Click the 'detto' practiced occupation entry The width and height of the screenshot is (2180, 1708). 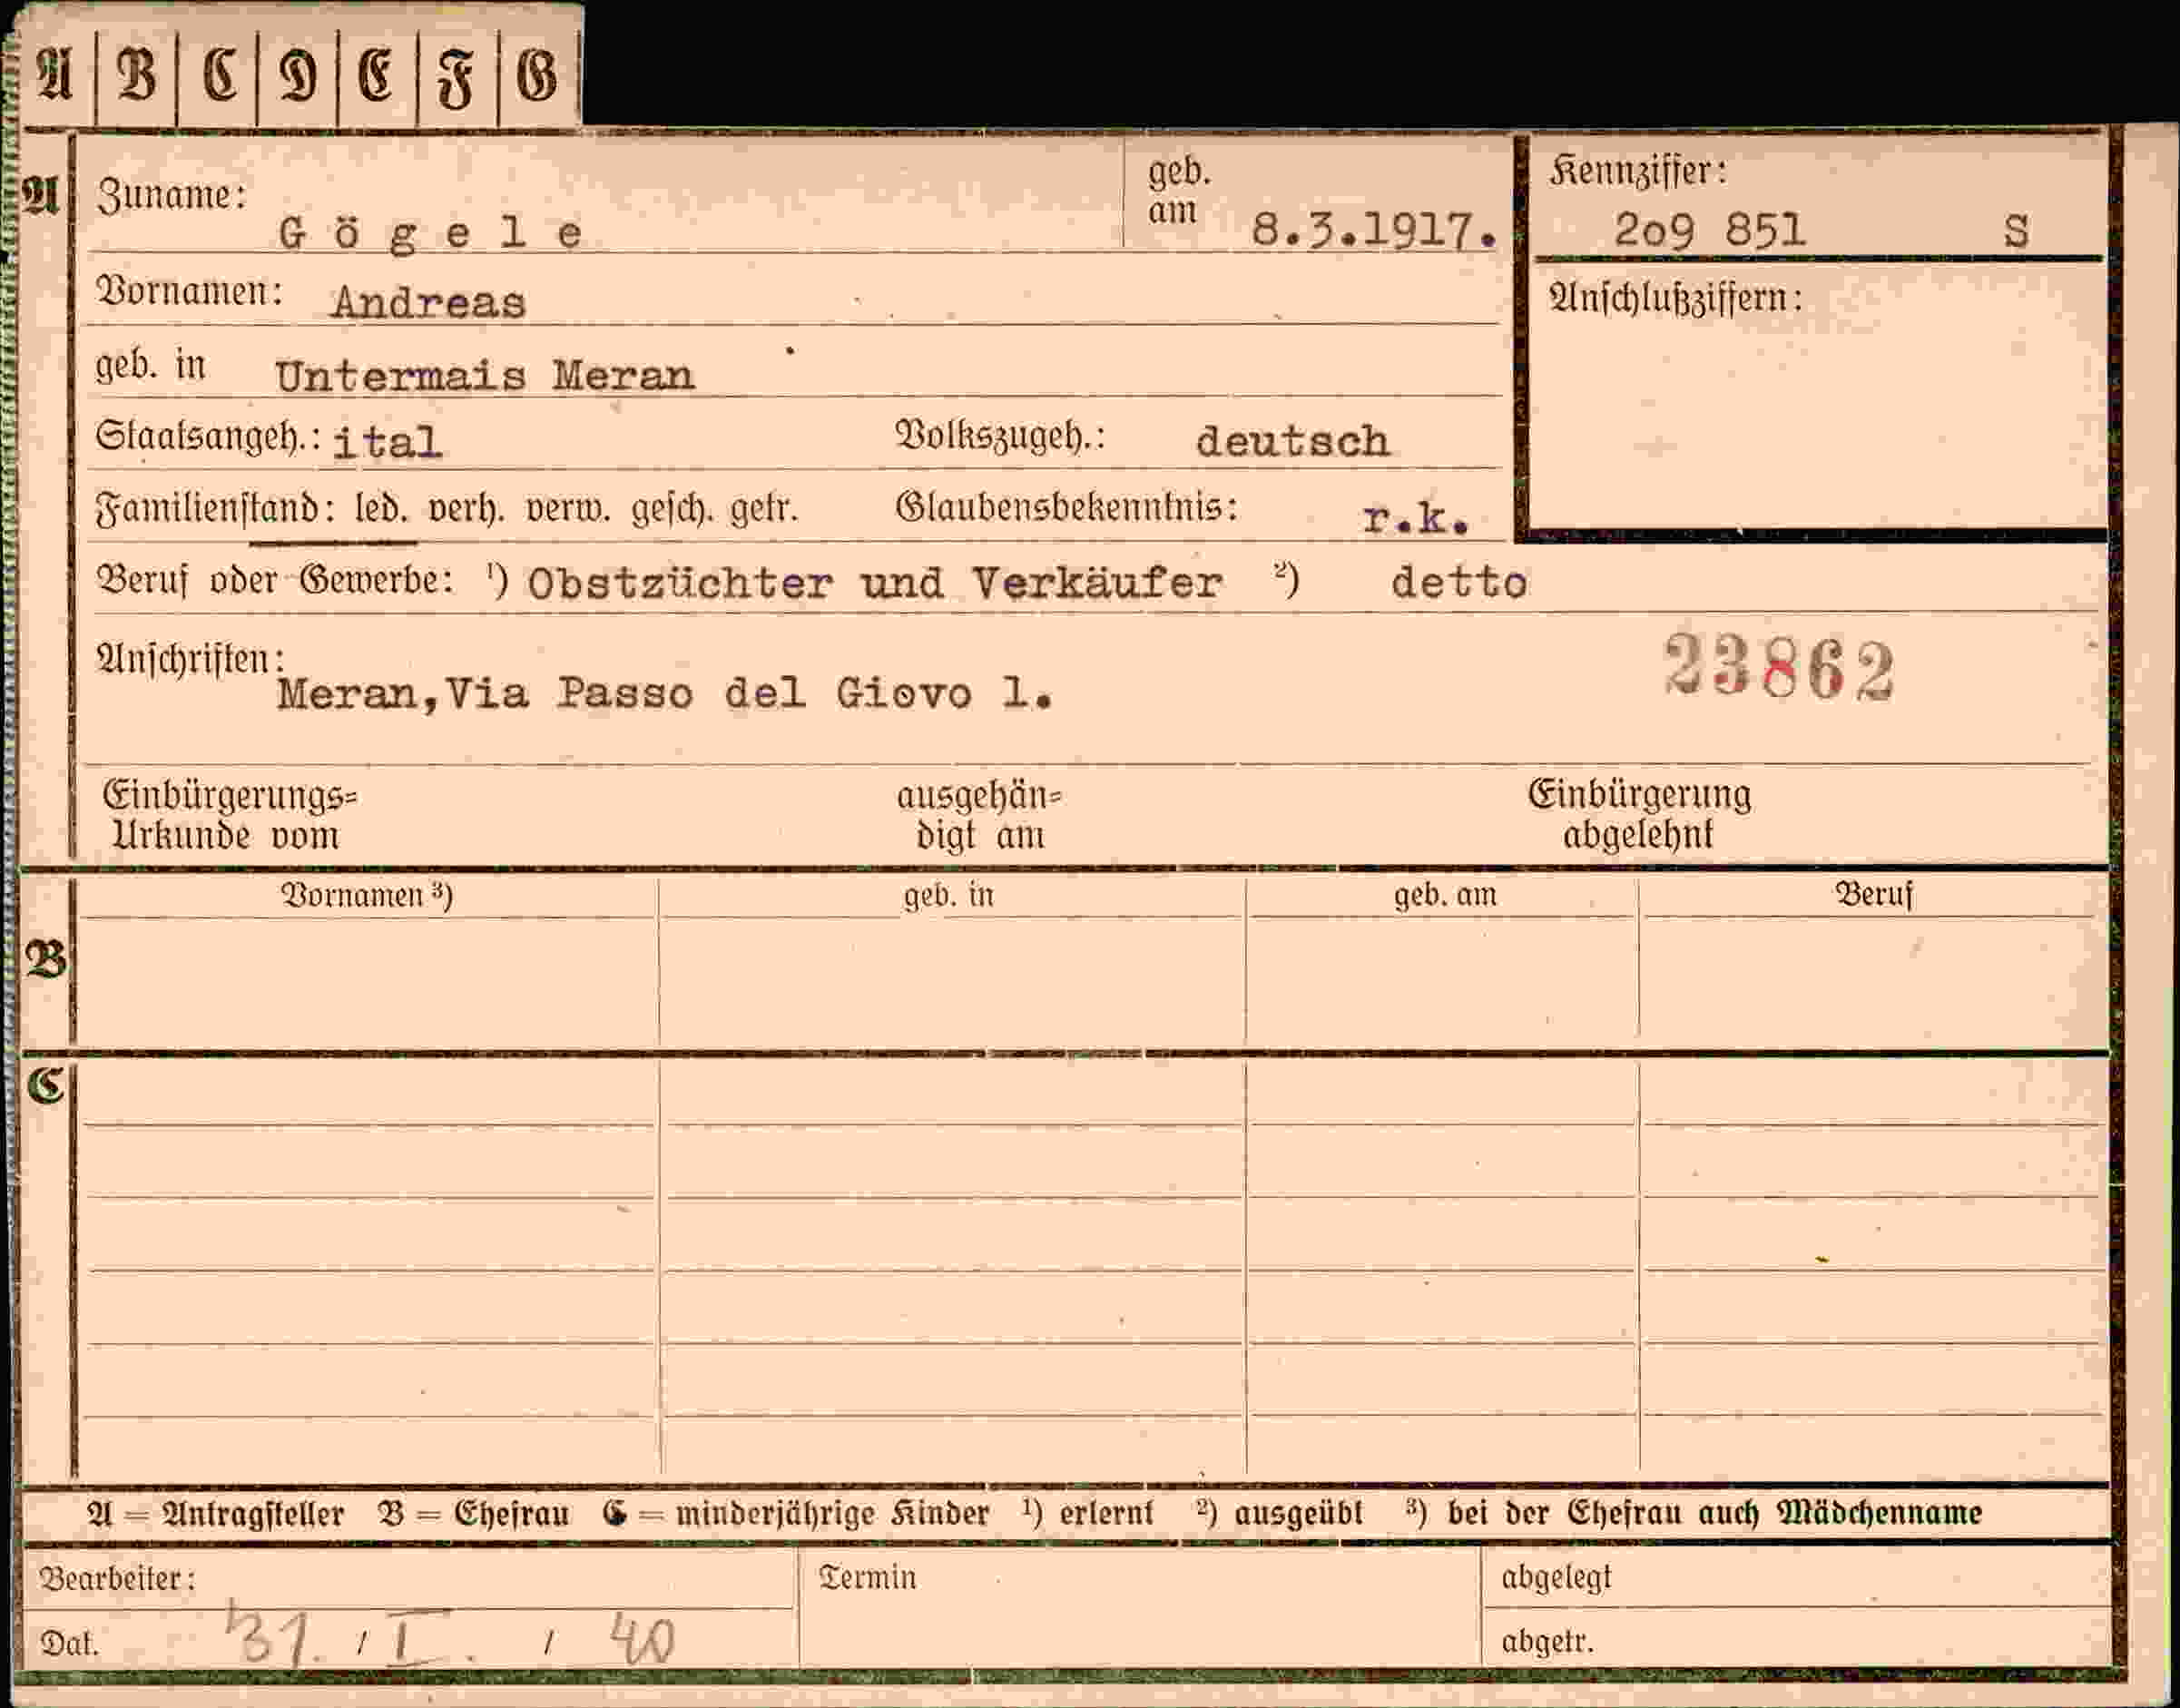point(1459,583)
